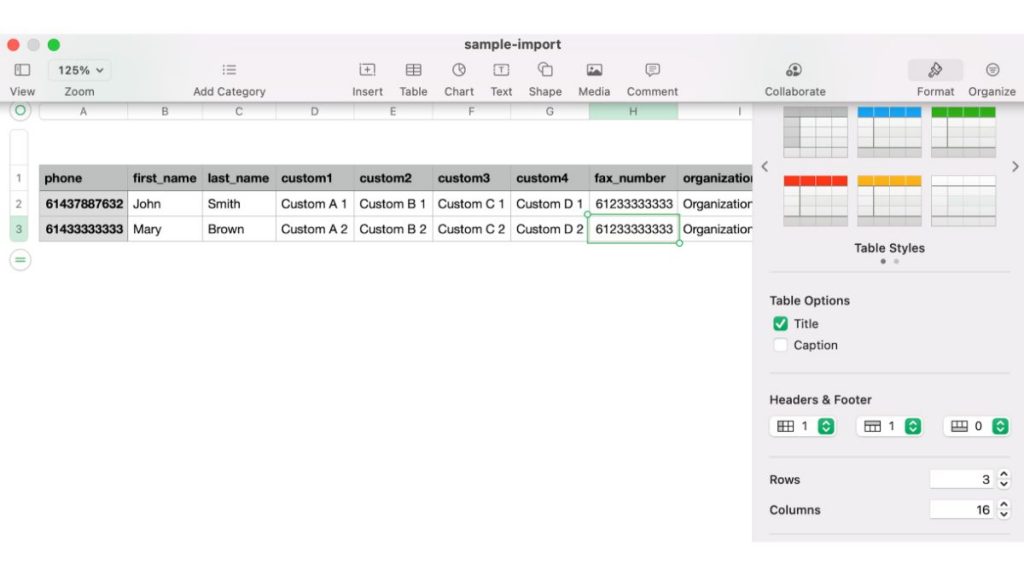This screenshot has width=1024, height=576.
Task: Select the Custom C 1 cell
Action: click(x=472, y=204)
